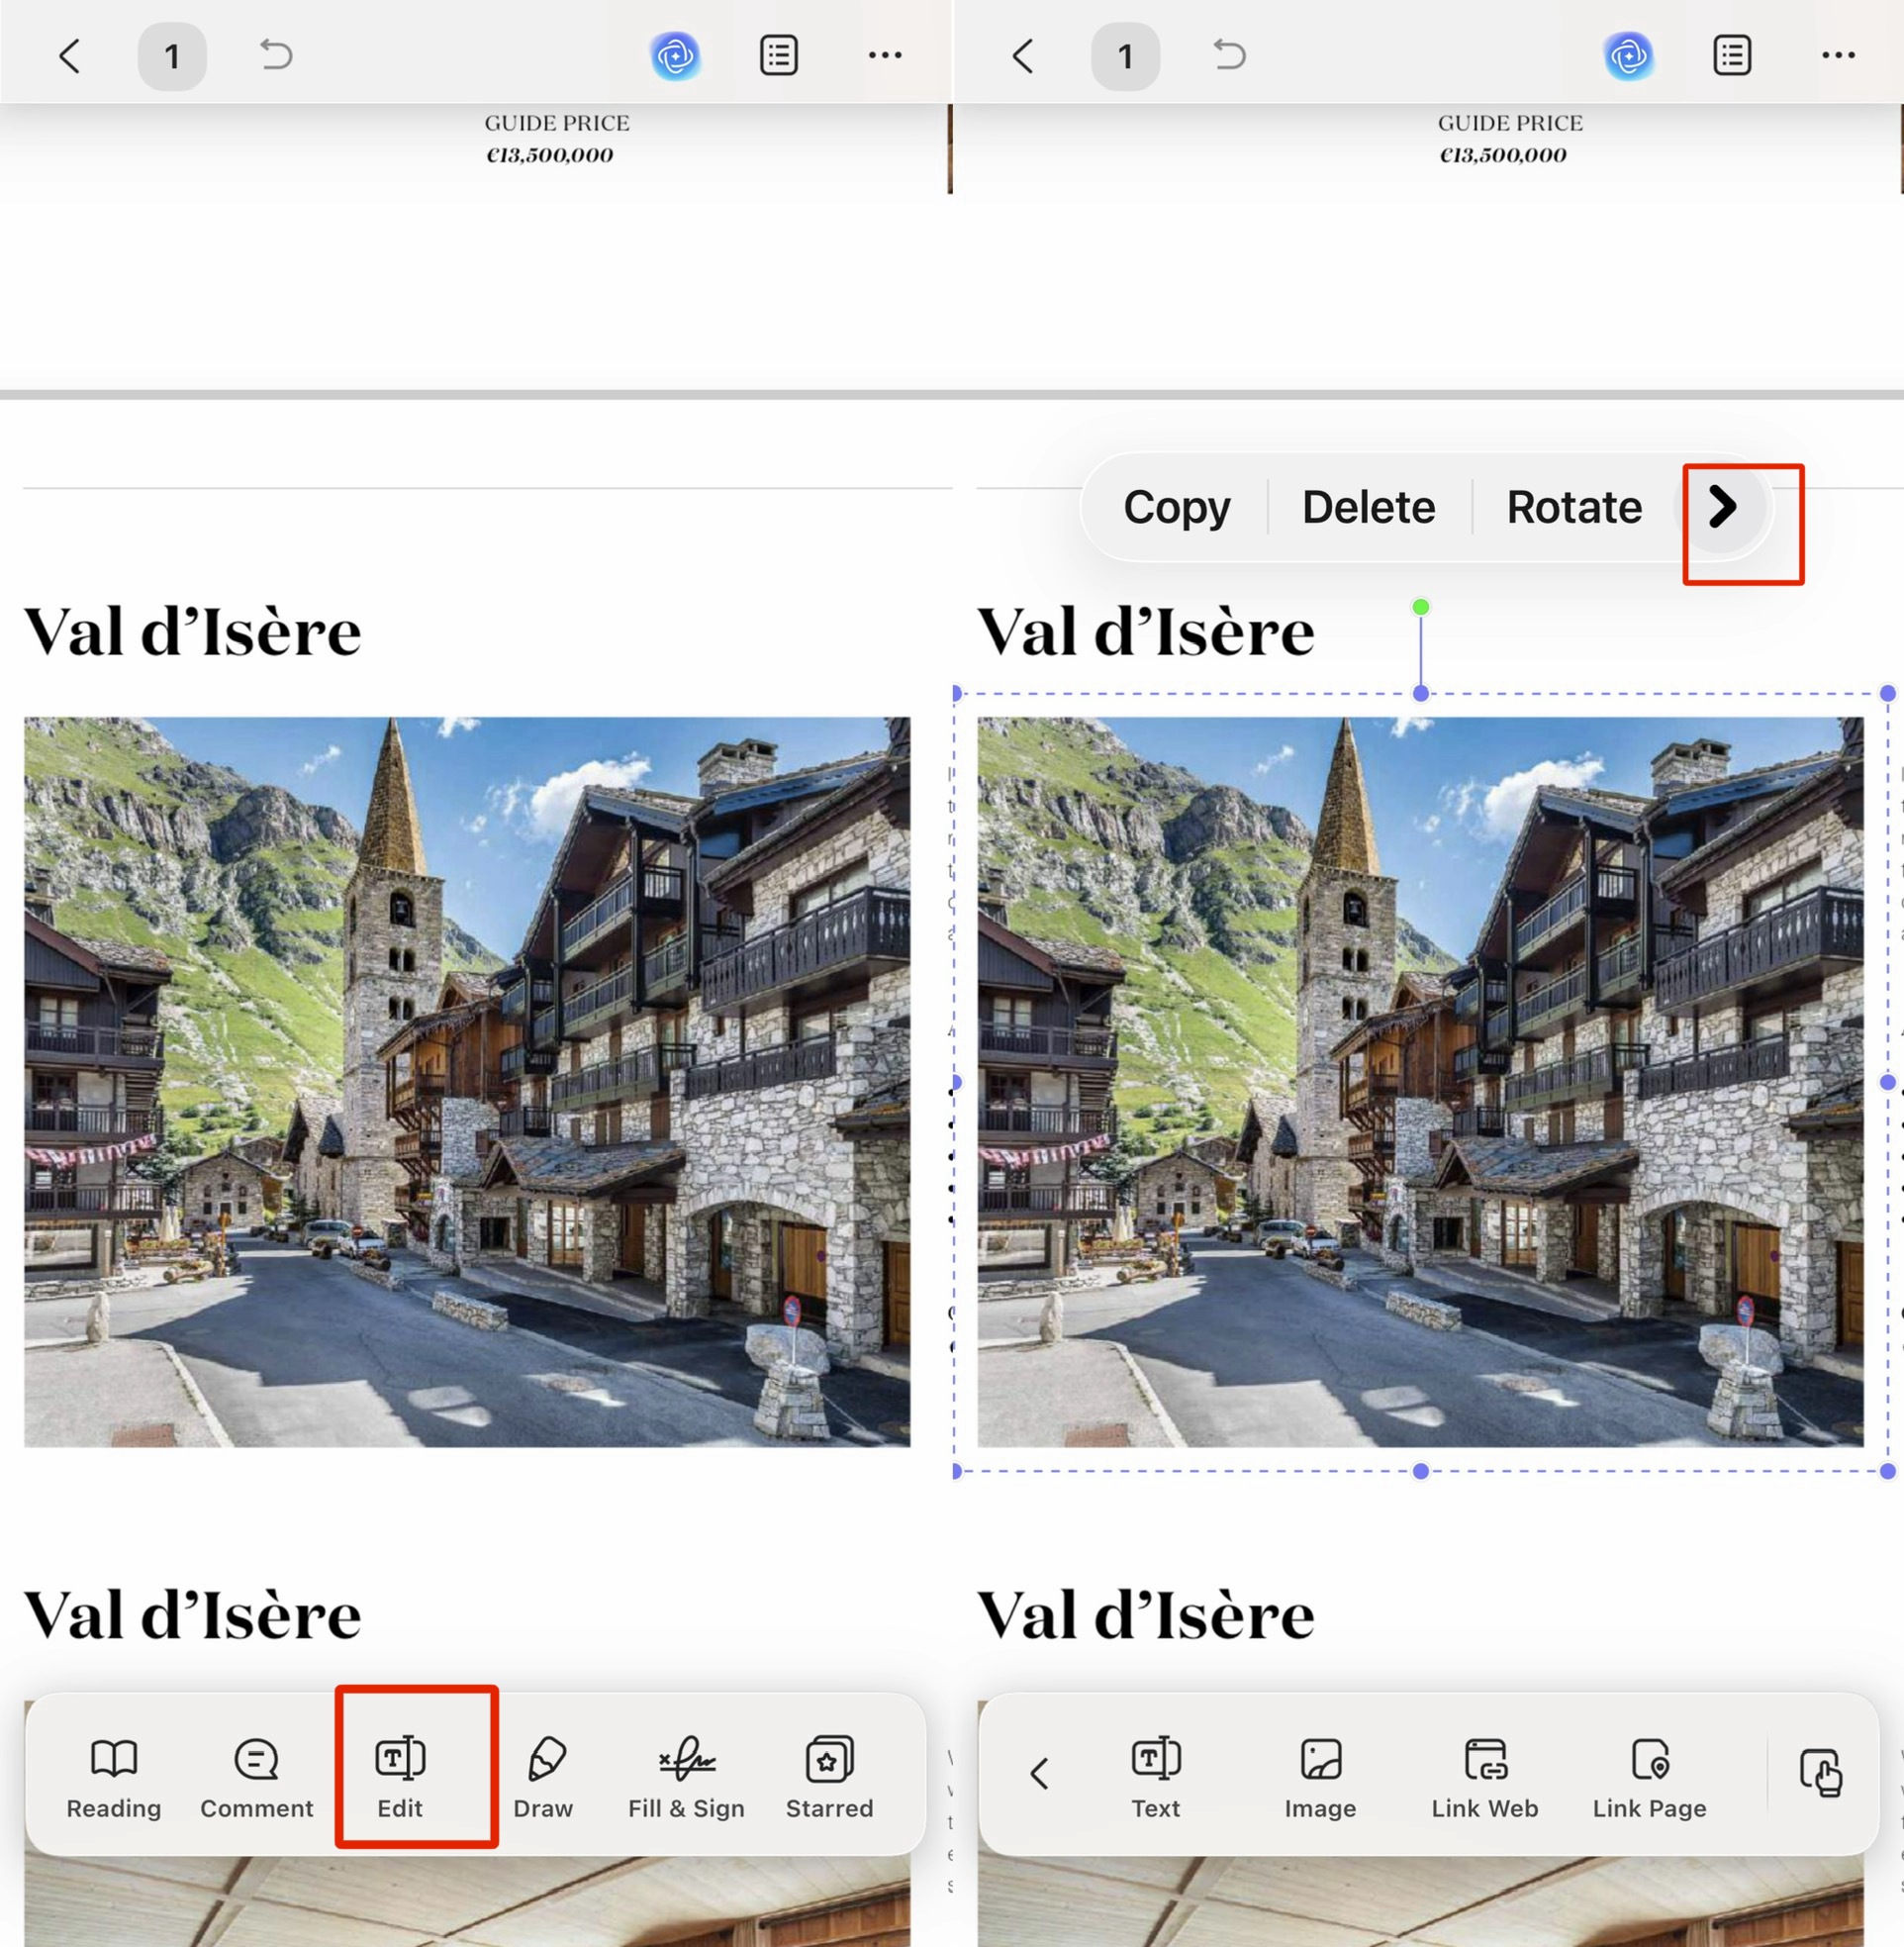1904x1947 pixels.
Task: Choose Copy in the image popup menu
Action: point(1176,507)
